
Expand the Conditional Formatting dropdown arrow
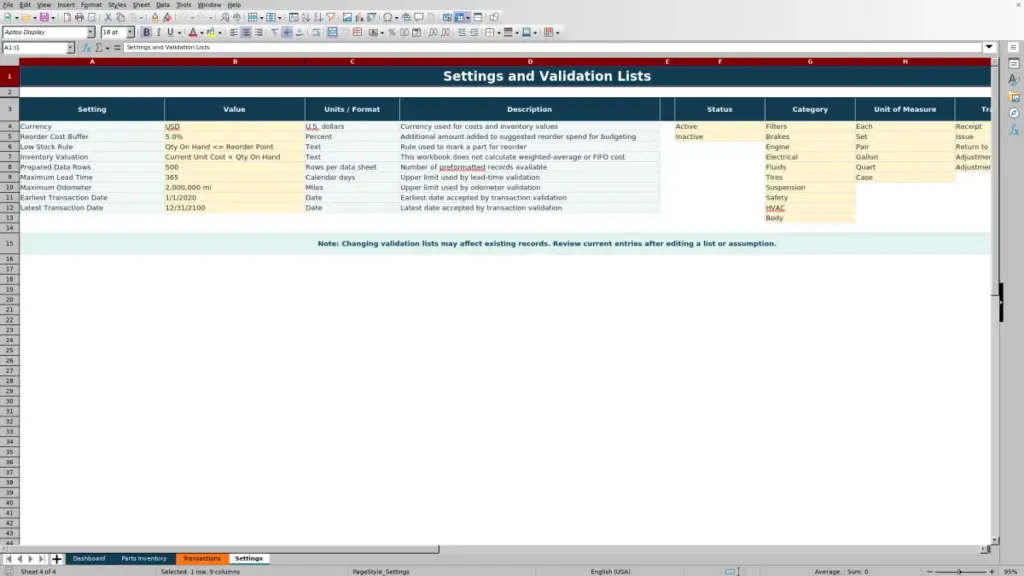coord(558,33)
